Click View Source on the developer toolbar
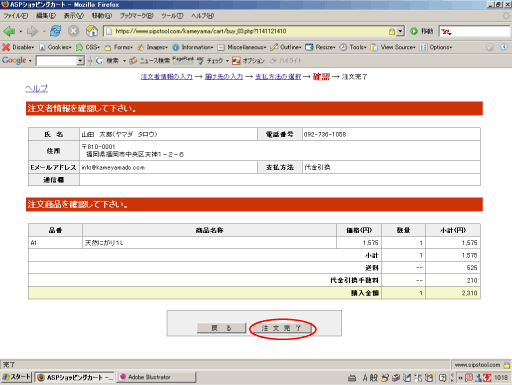 393,47
